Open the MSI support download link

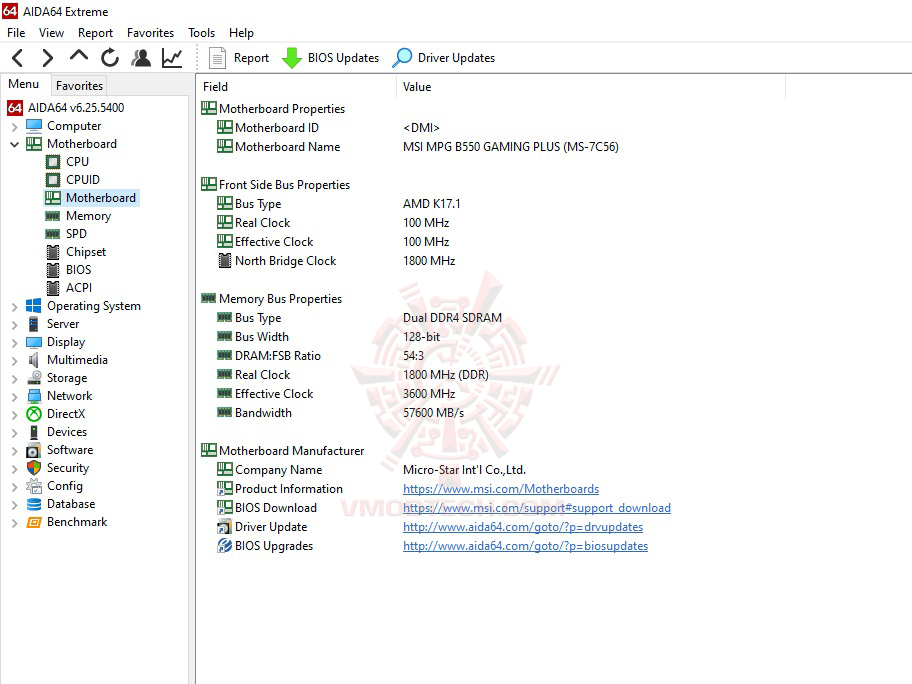(537, 508)
